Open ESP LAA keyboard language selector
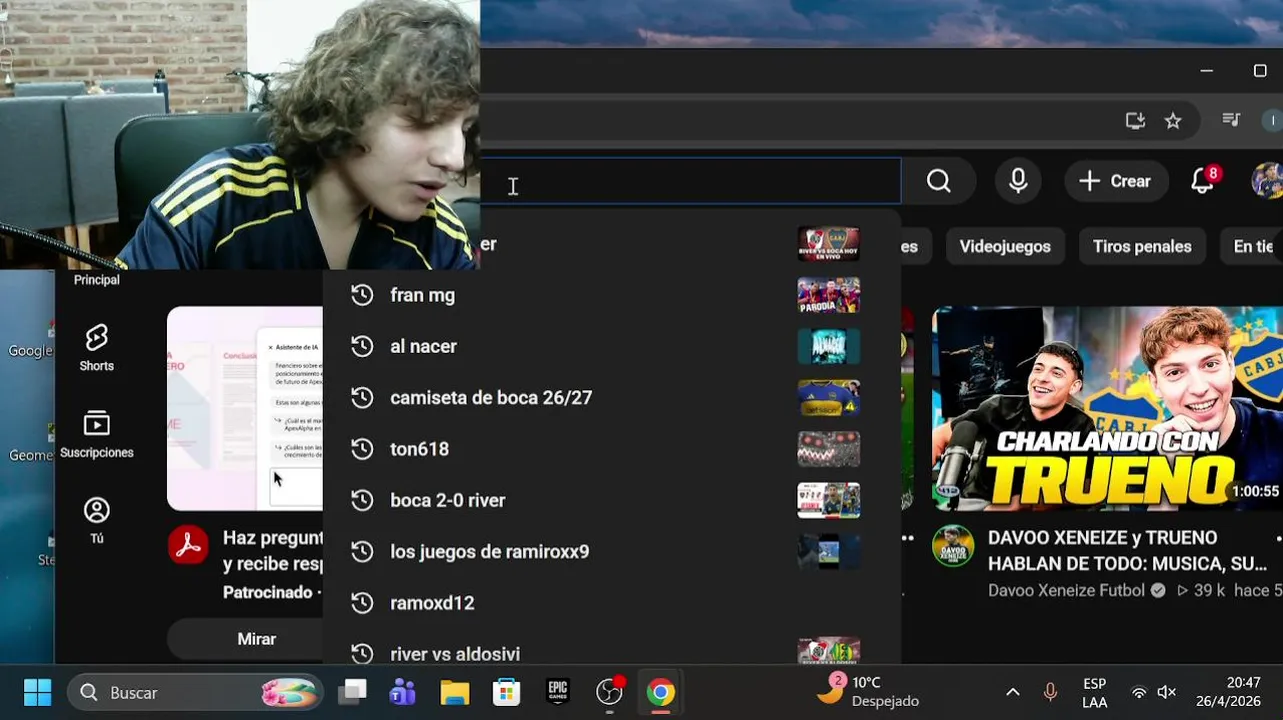Viewport: 1283px width, 720px height. [x=1094, y=692]
